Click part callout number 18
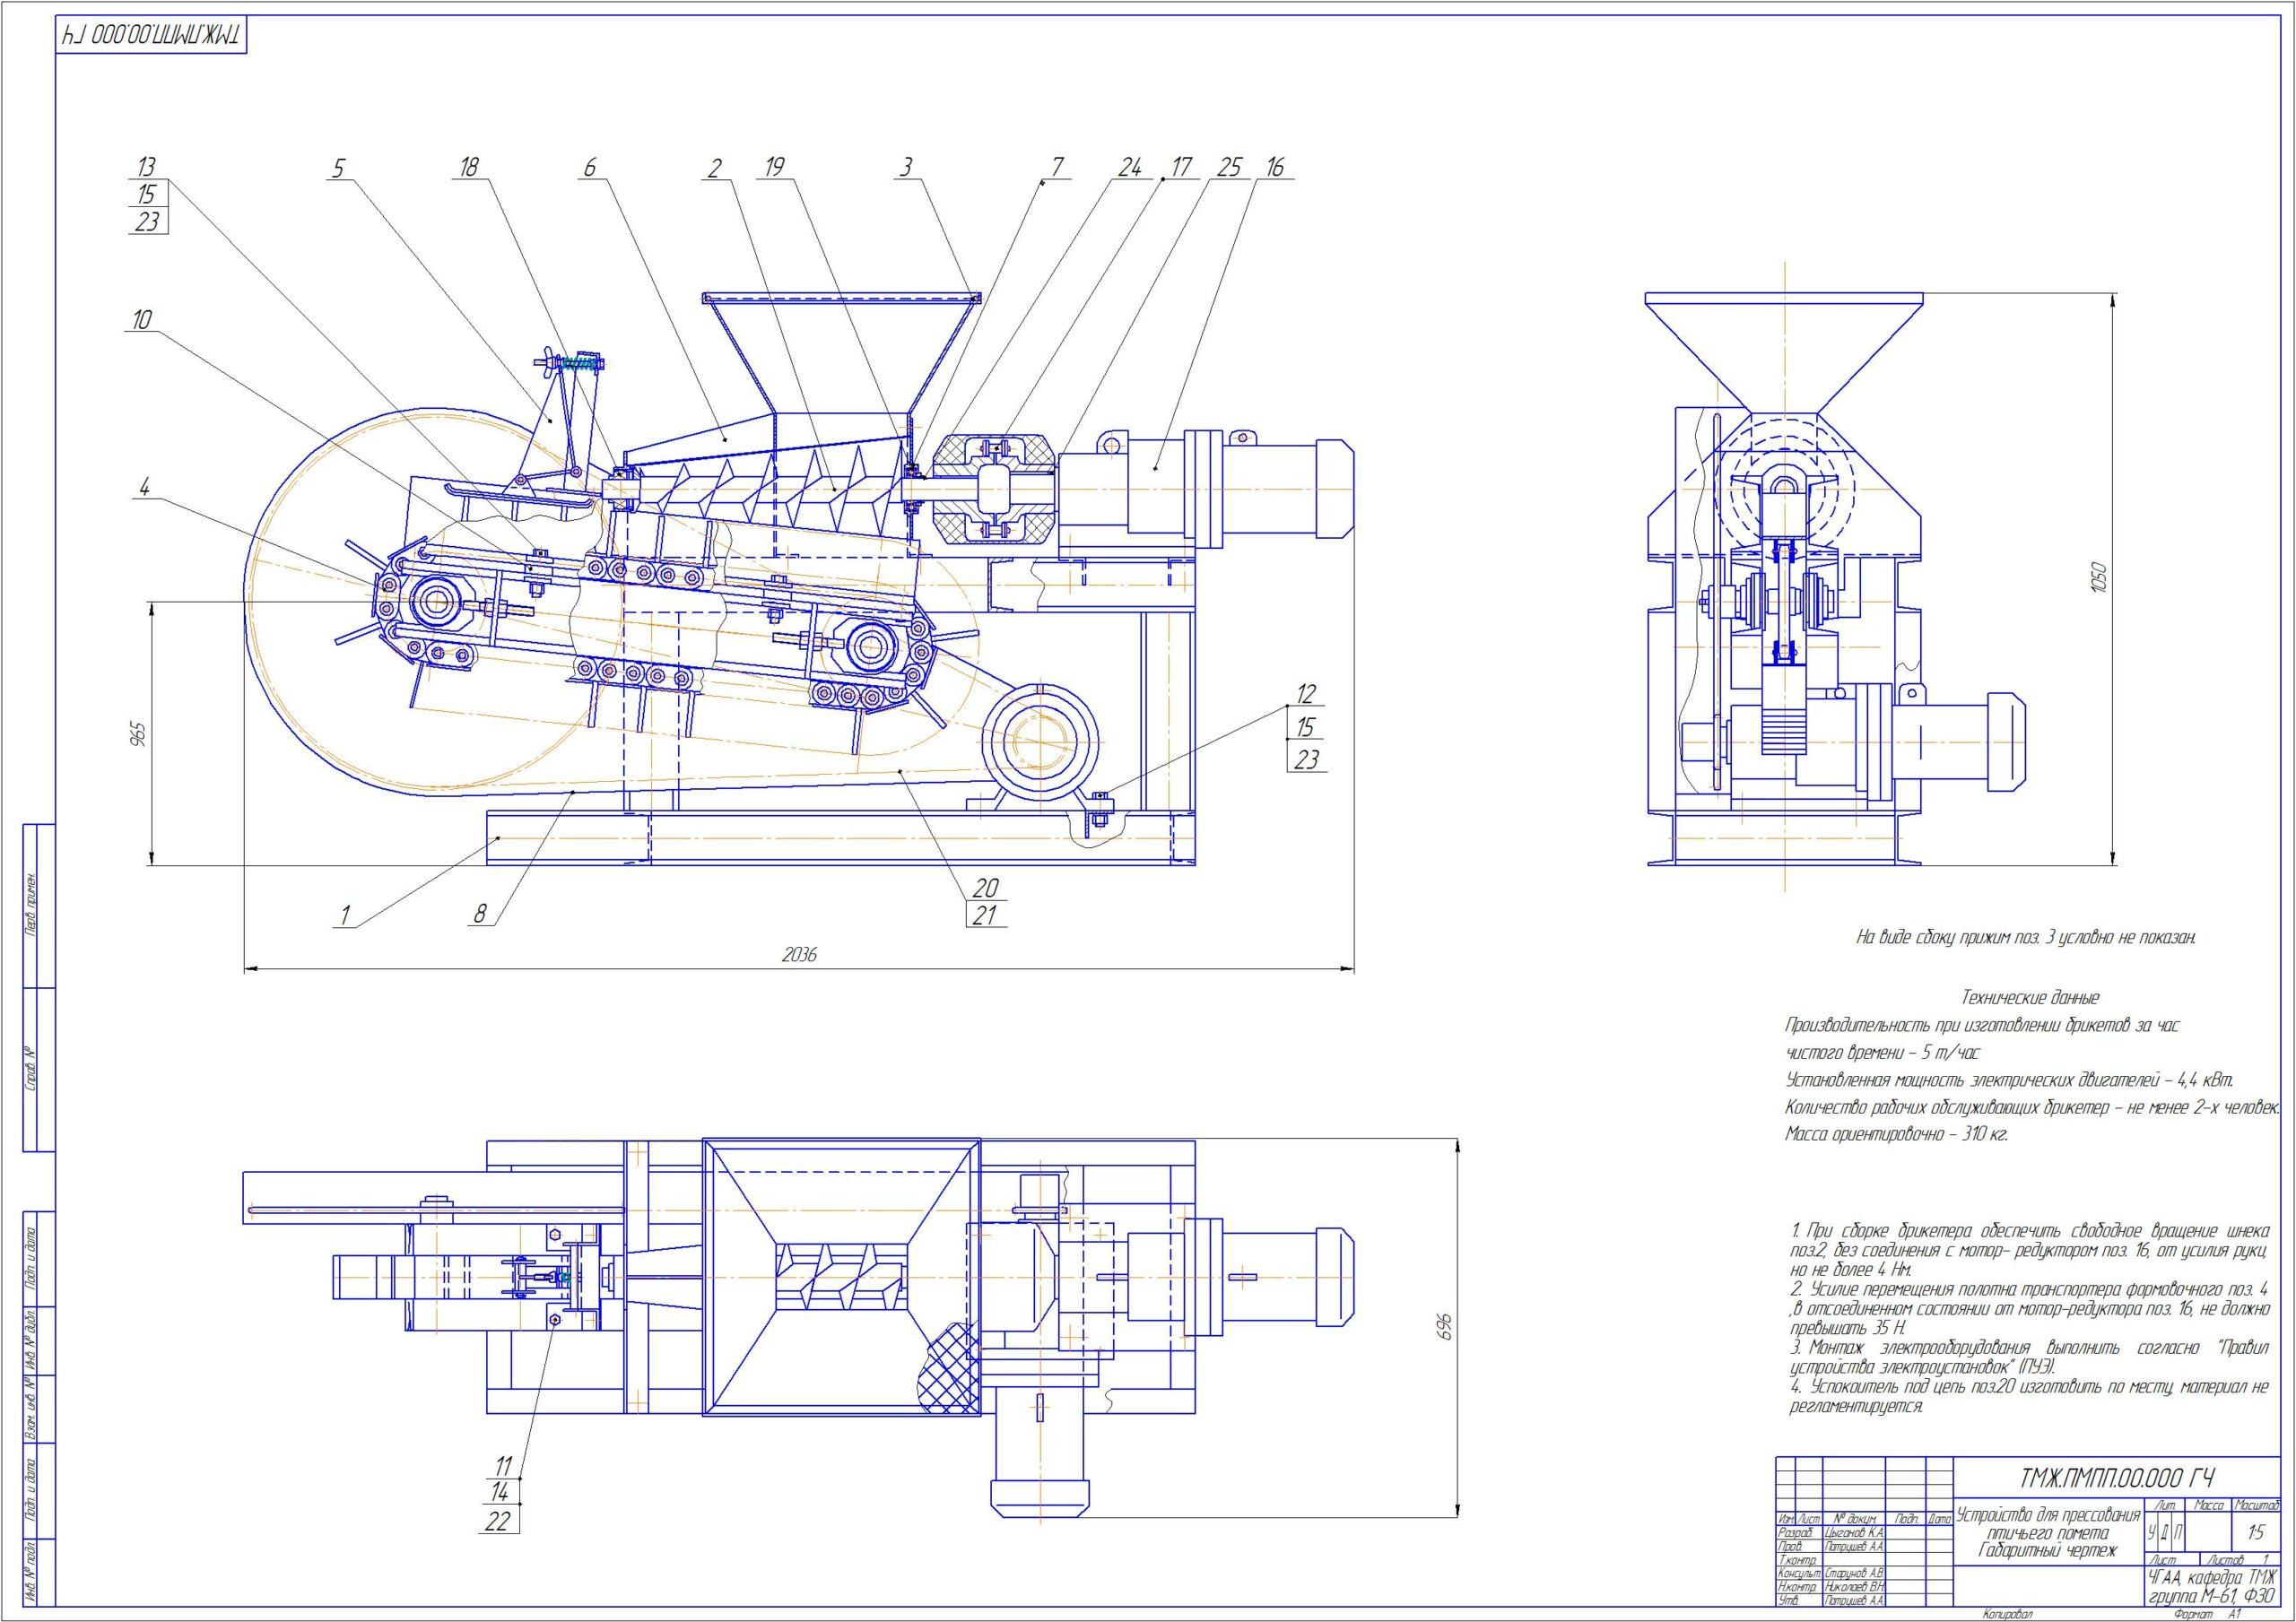The height and width of the screenshot is (1622, 2296). click(x=469, y=167)
